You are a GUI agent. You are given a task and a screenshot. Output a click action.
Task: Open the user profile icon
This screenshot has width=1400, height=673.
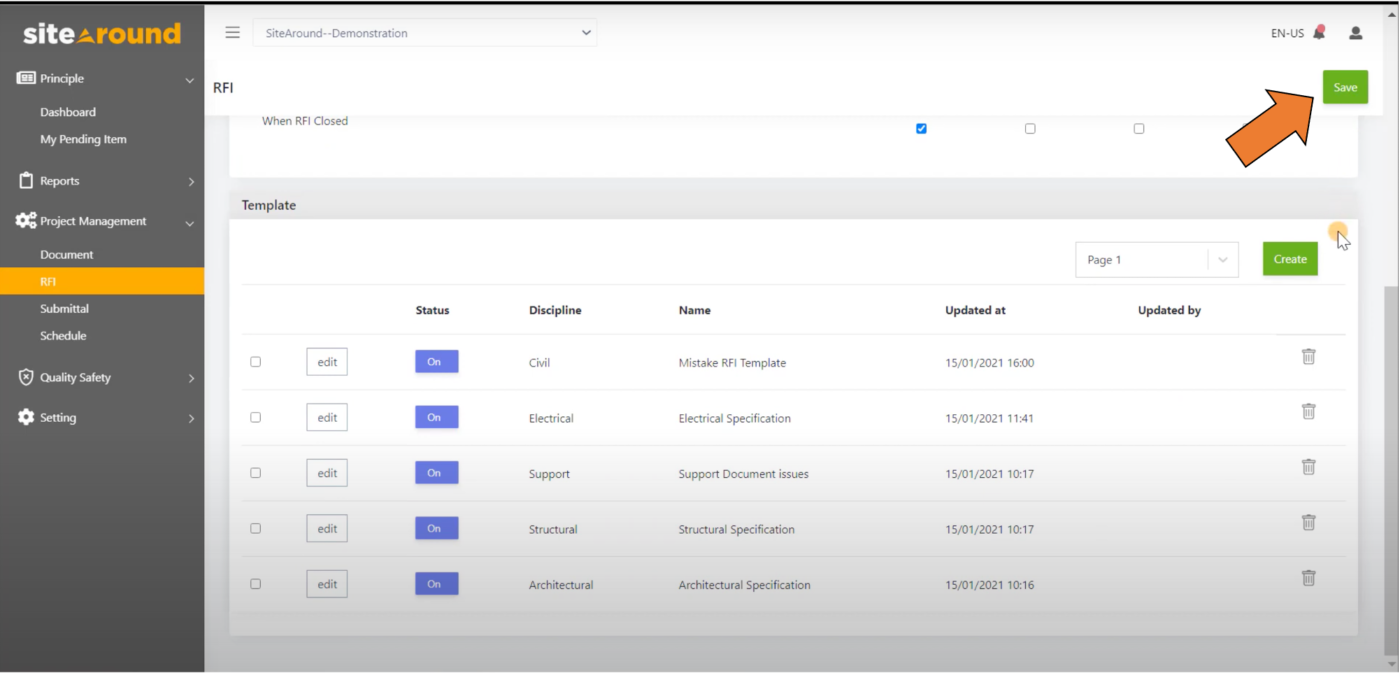[1355, 33]
